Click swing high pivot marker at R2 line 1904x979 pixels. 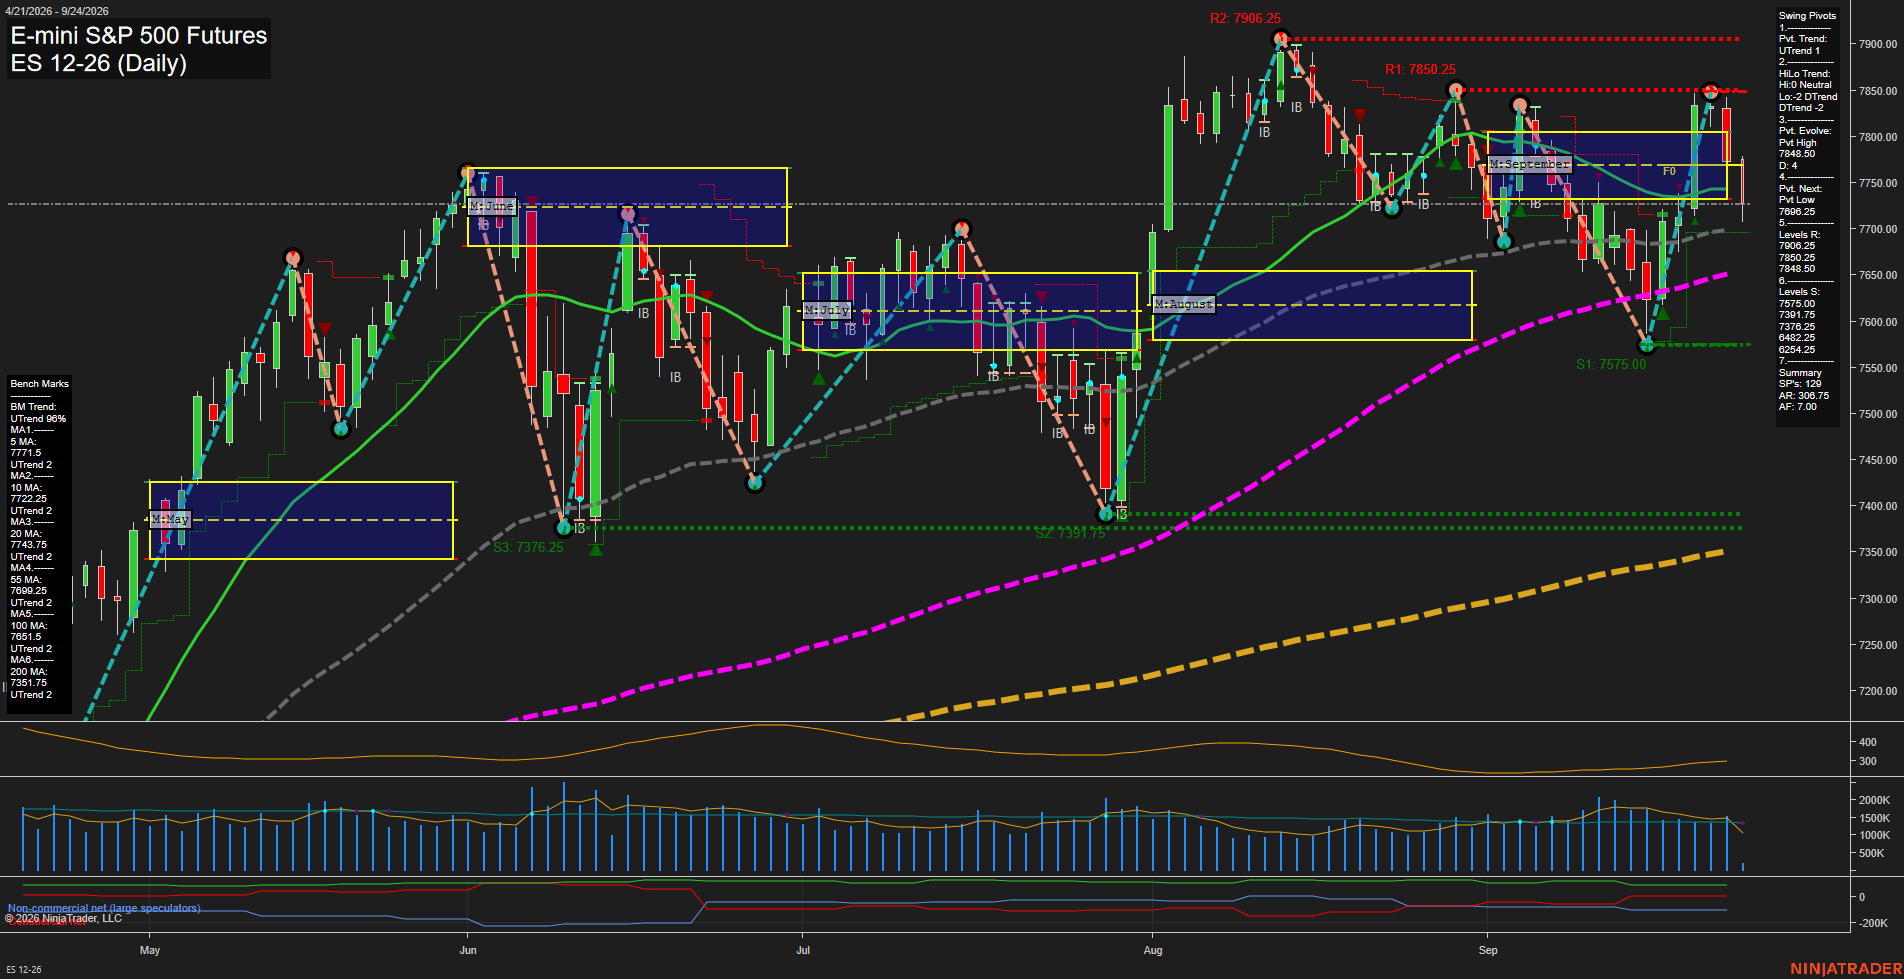1281,39
